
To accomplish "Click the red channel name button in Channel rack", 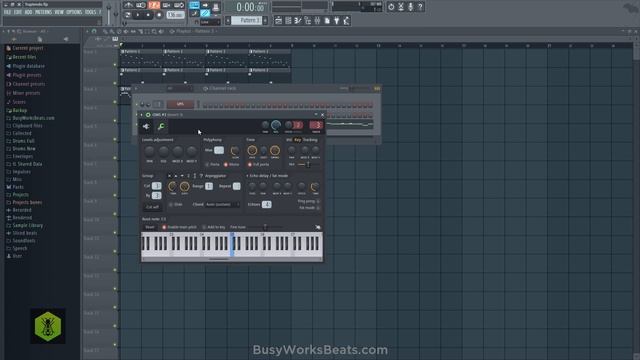I will pyautogui.click(x=180, y=104).
